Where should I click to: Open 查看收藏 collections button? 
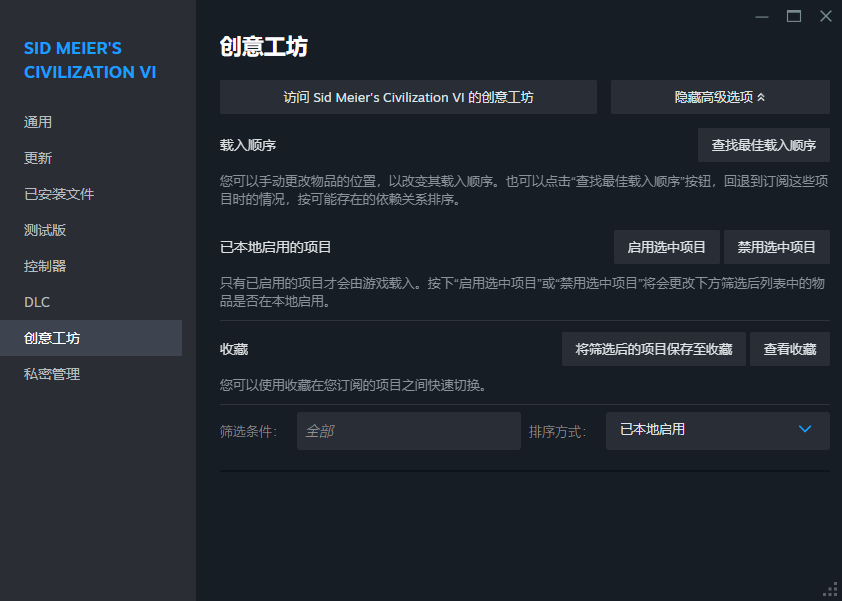point(790,349)
